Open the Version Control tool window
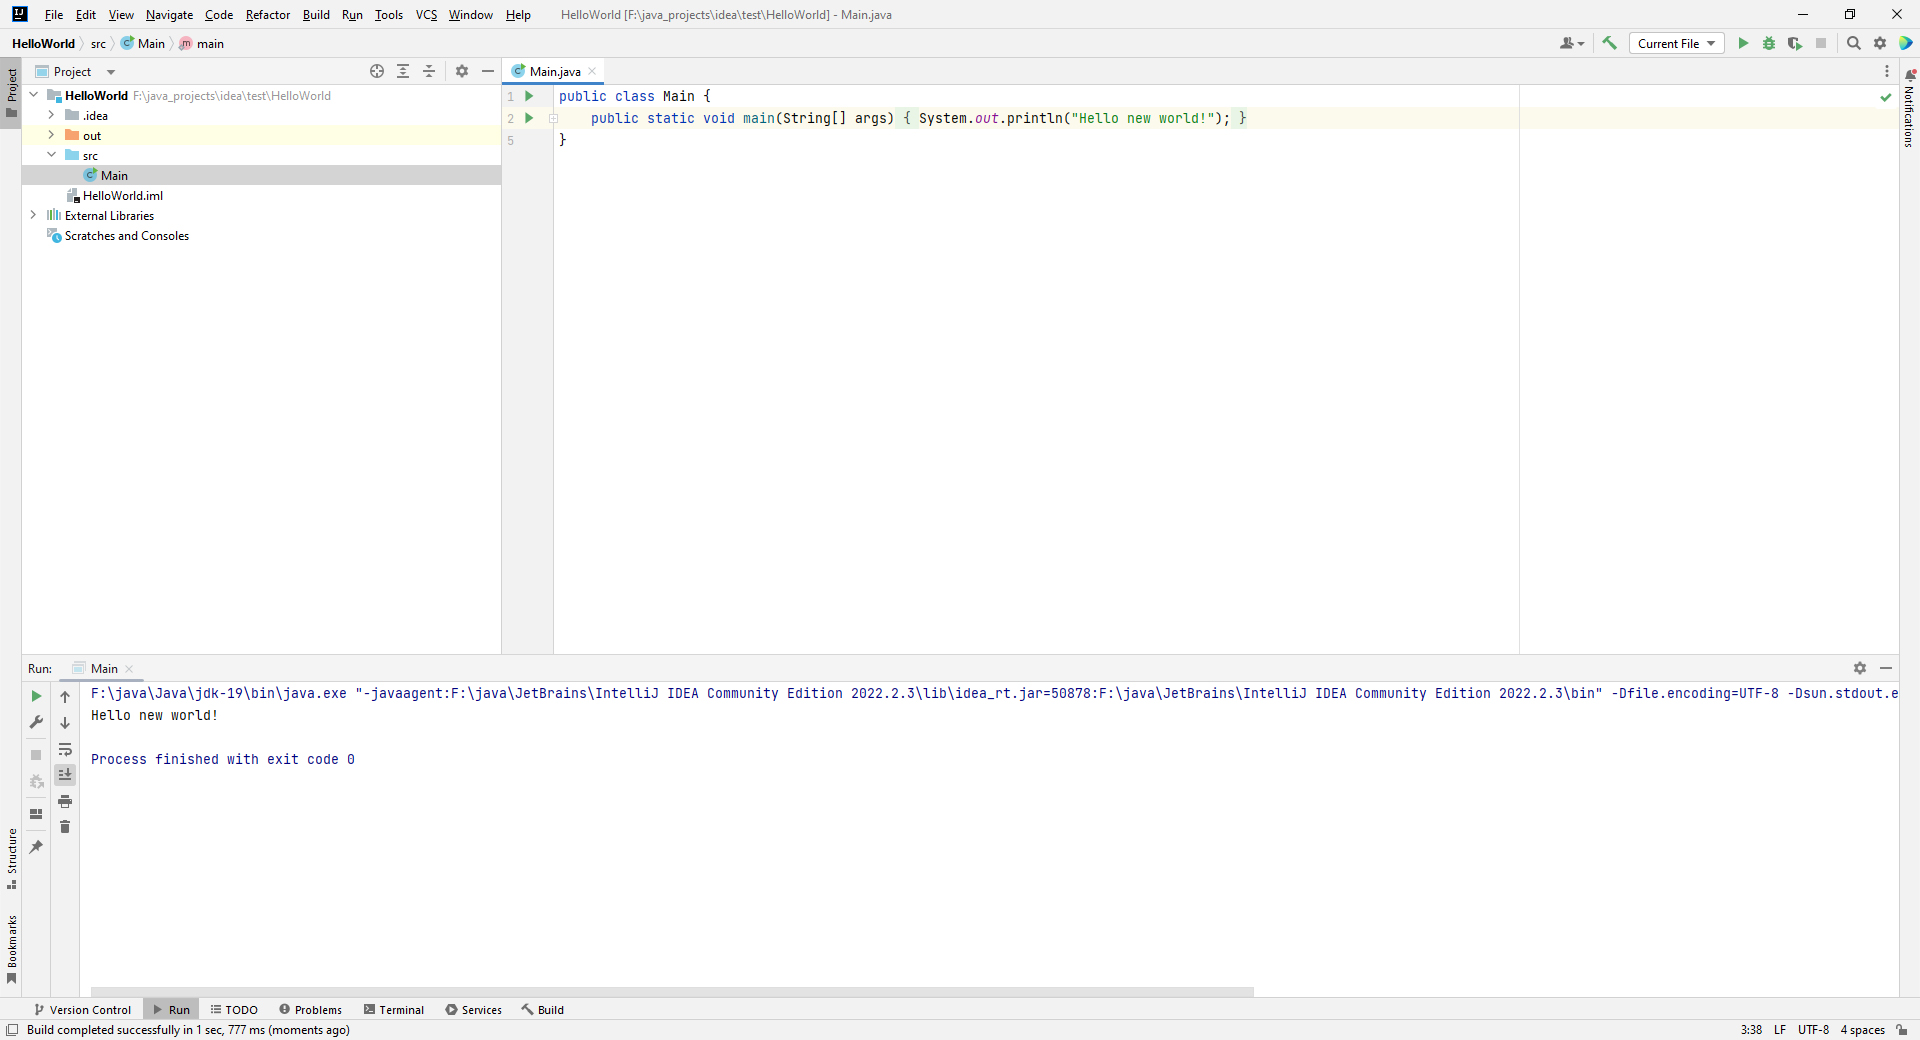Screen dimensions: 1920x1040 (82, 1010)
